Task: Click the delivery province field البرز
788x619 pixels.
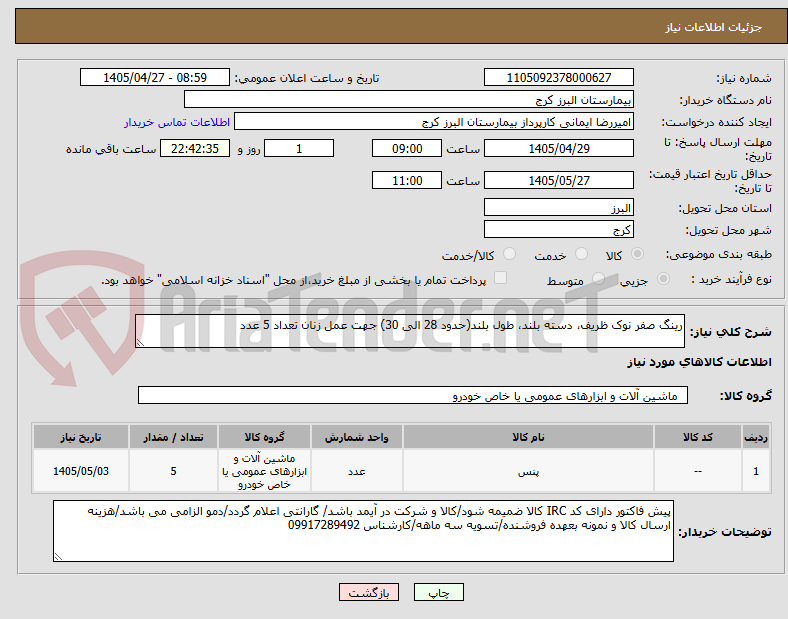Action: 558,208
